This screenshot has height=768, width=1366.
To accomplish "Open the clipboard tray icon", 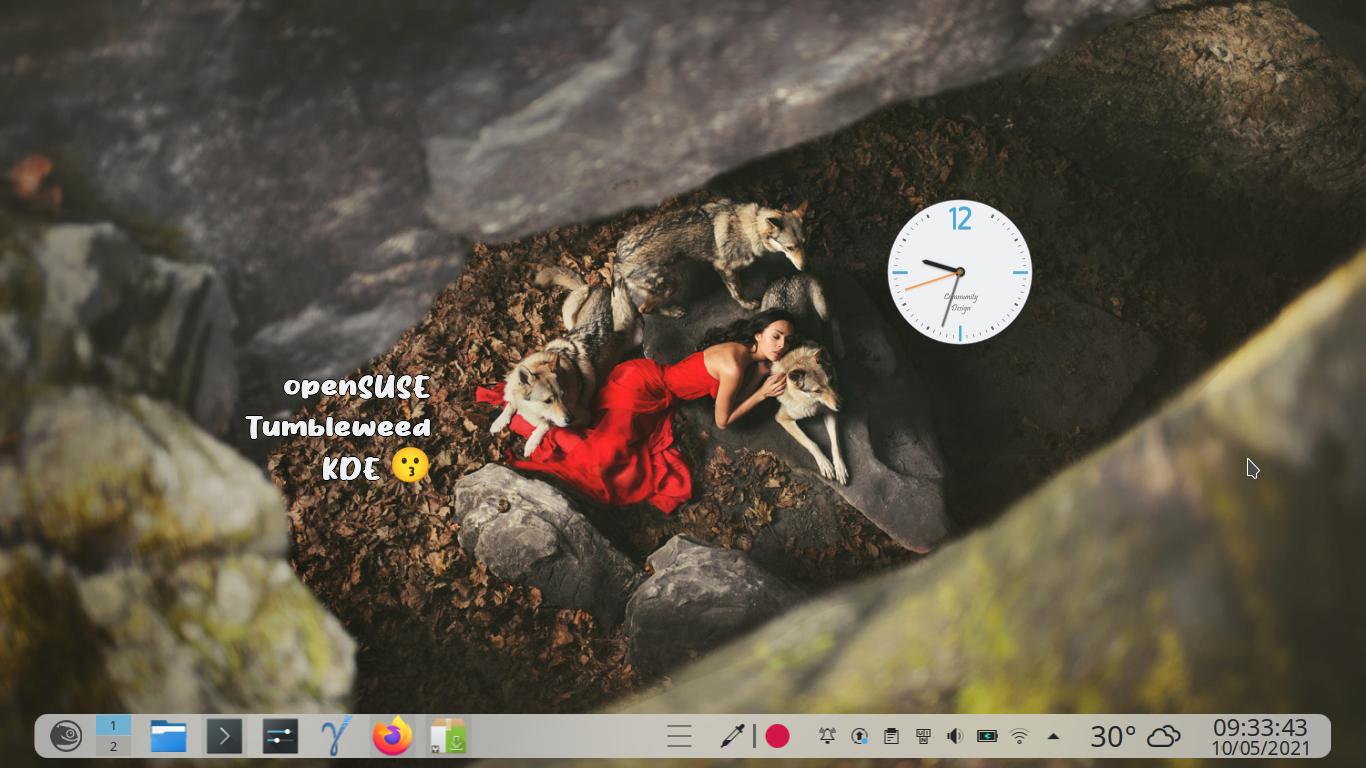I will tap(891, 736).
